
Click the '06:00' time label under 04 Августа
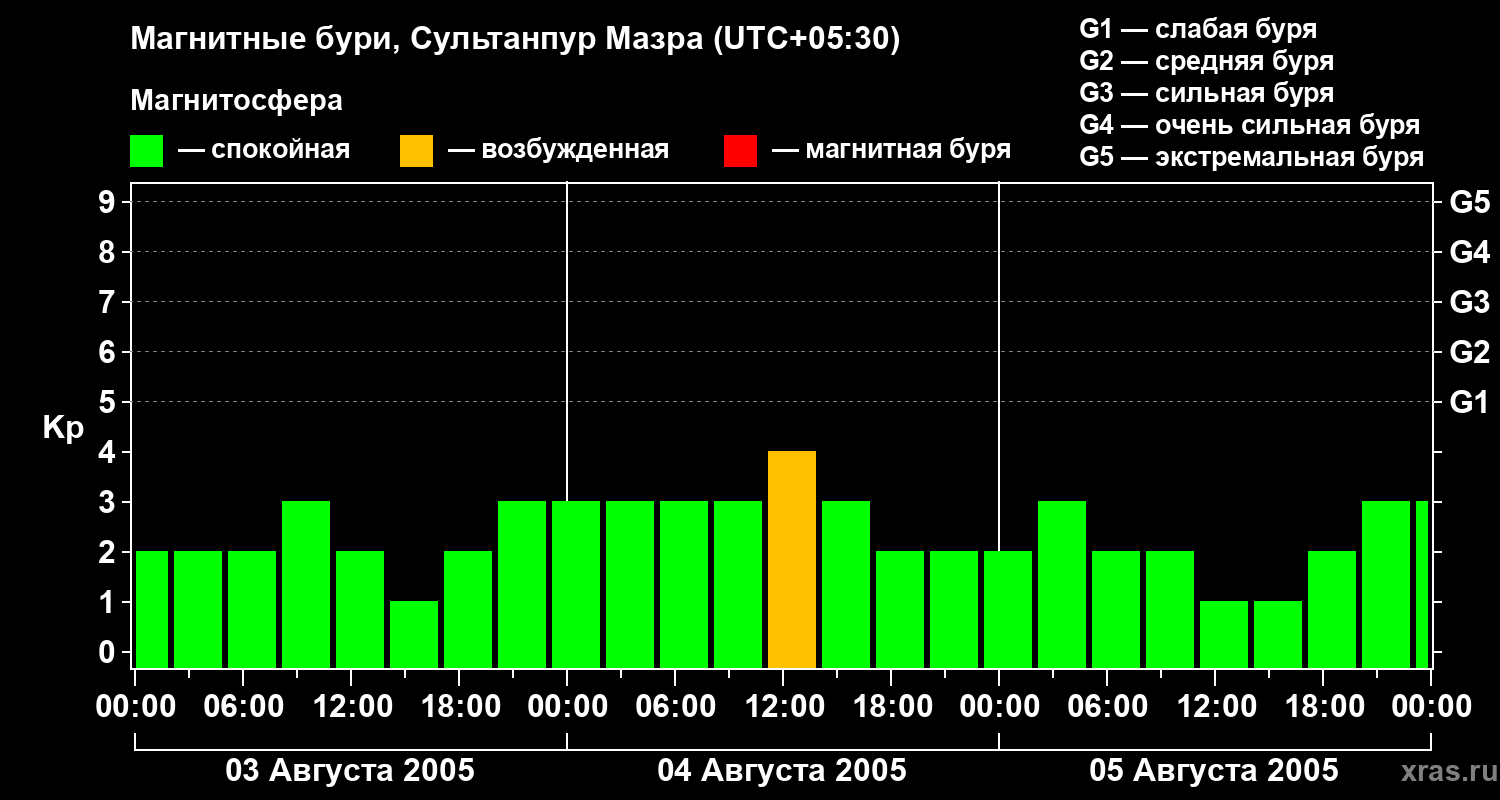(675, 707)
